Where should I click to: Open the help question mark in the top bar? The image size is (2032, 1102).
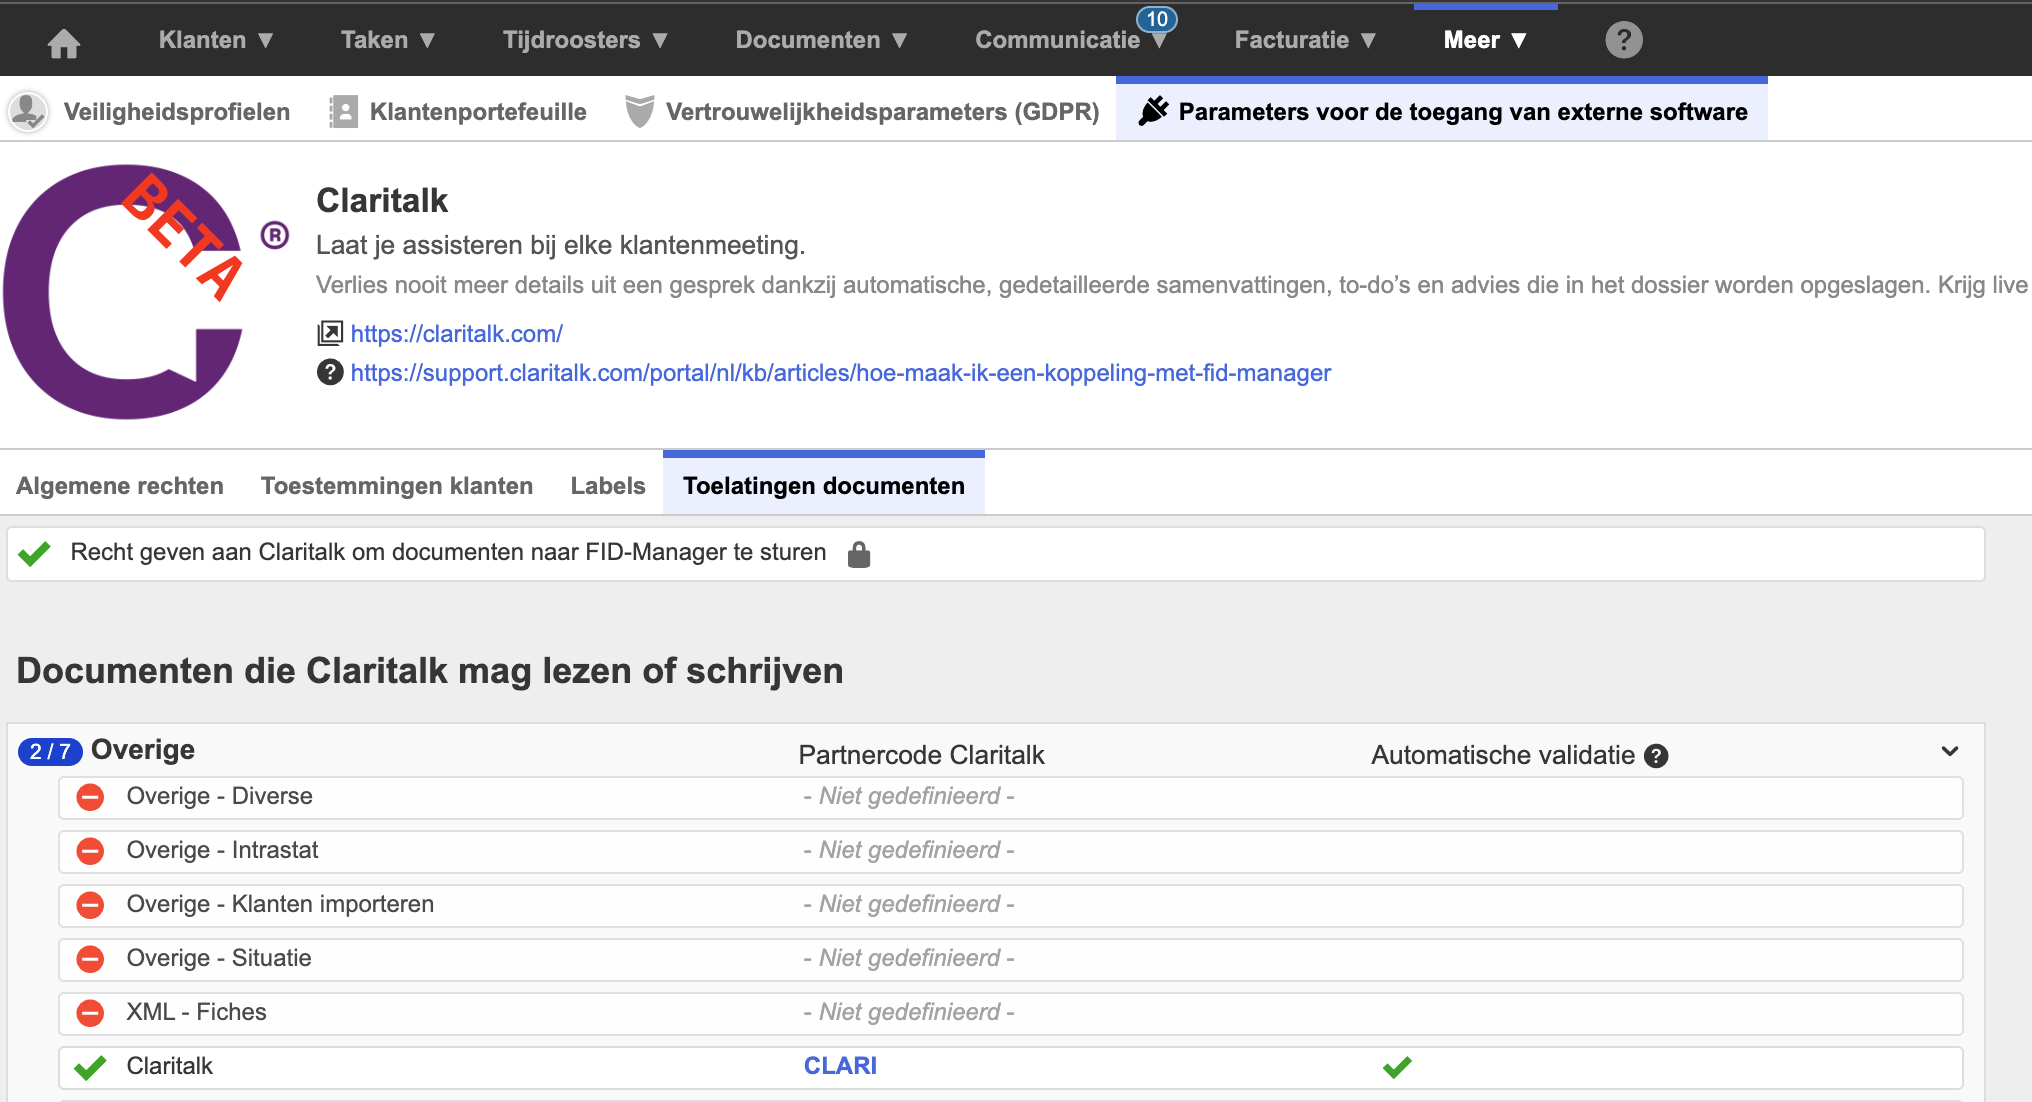click(x=1623, y=40)
